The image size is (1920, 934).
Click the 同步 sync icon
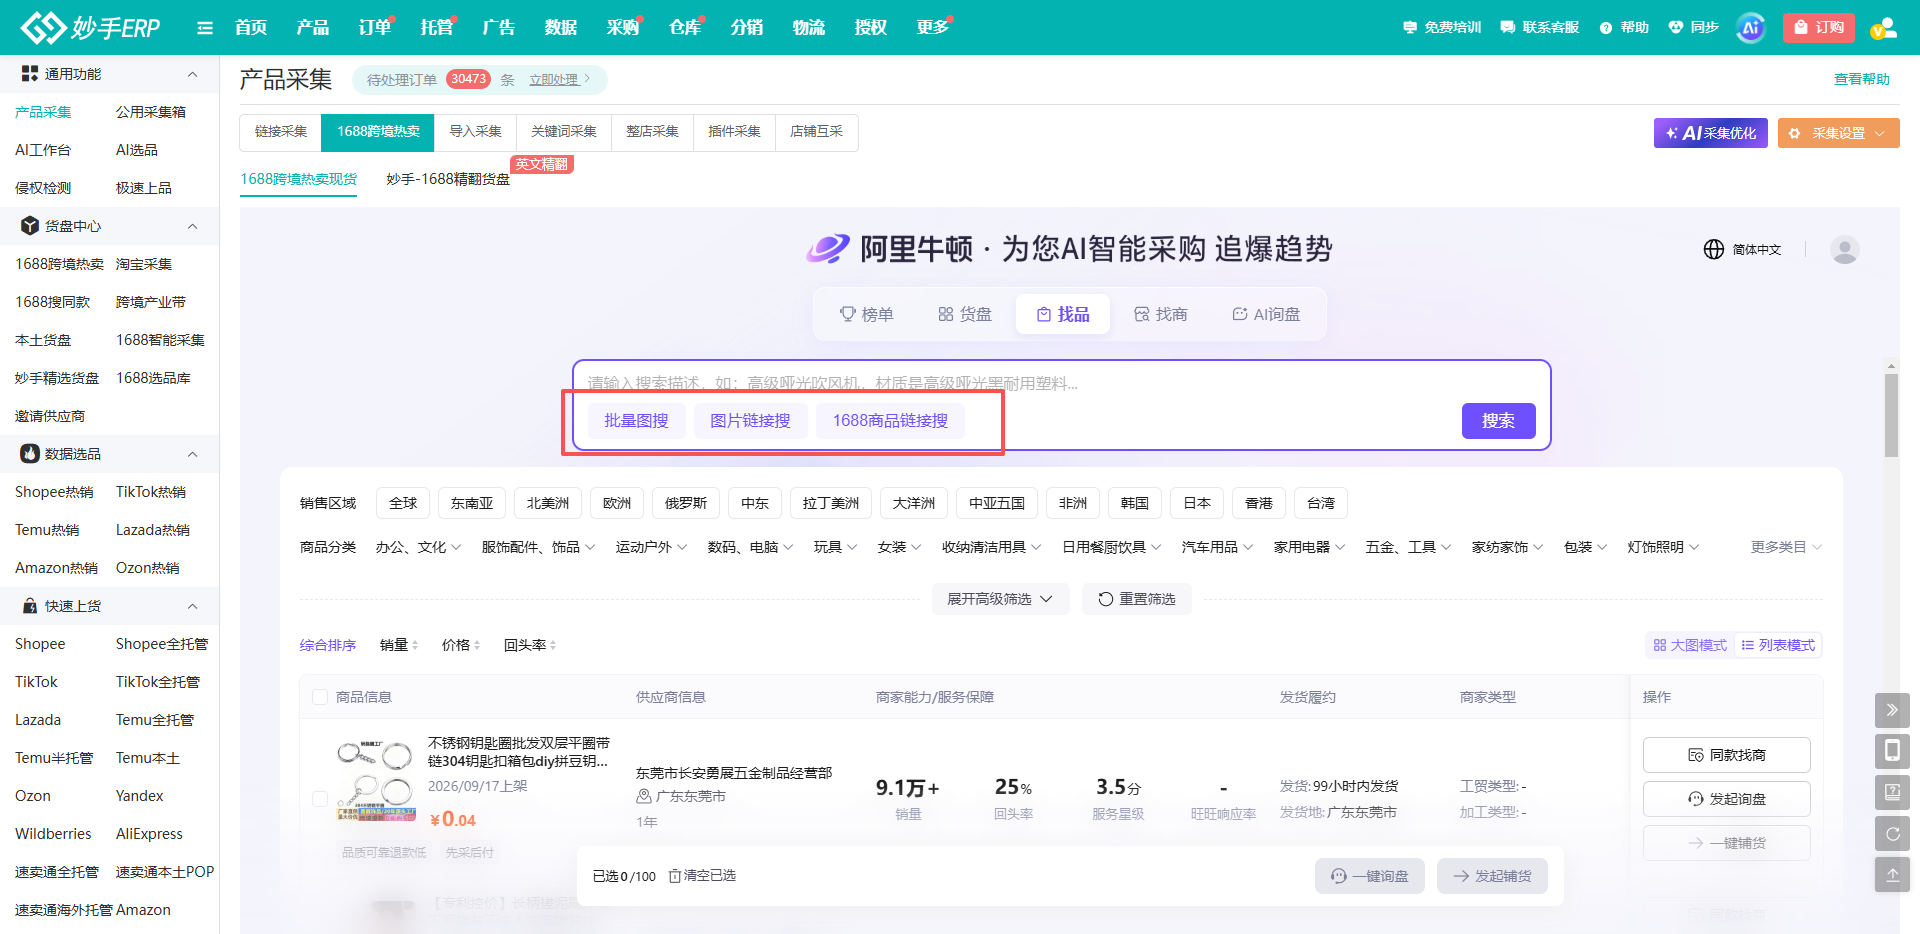(1693, 27)
